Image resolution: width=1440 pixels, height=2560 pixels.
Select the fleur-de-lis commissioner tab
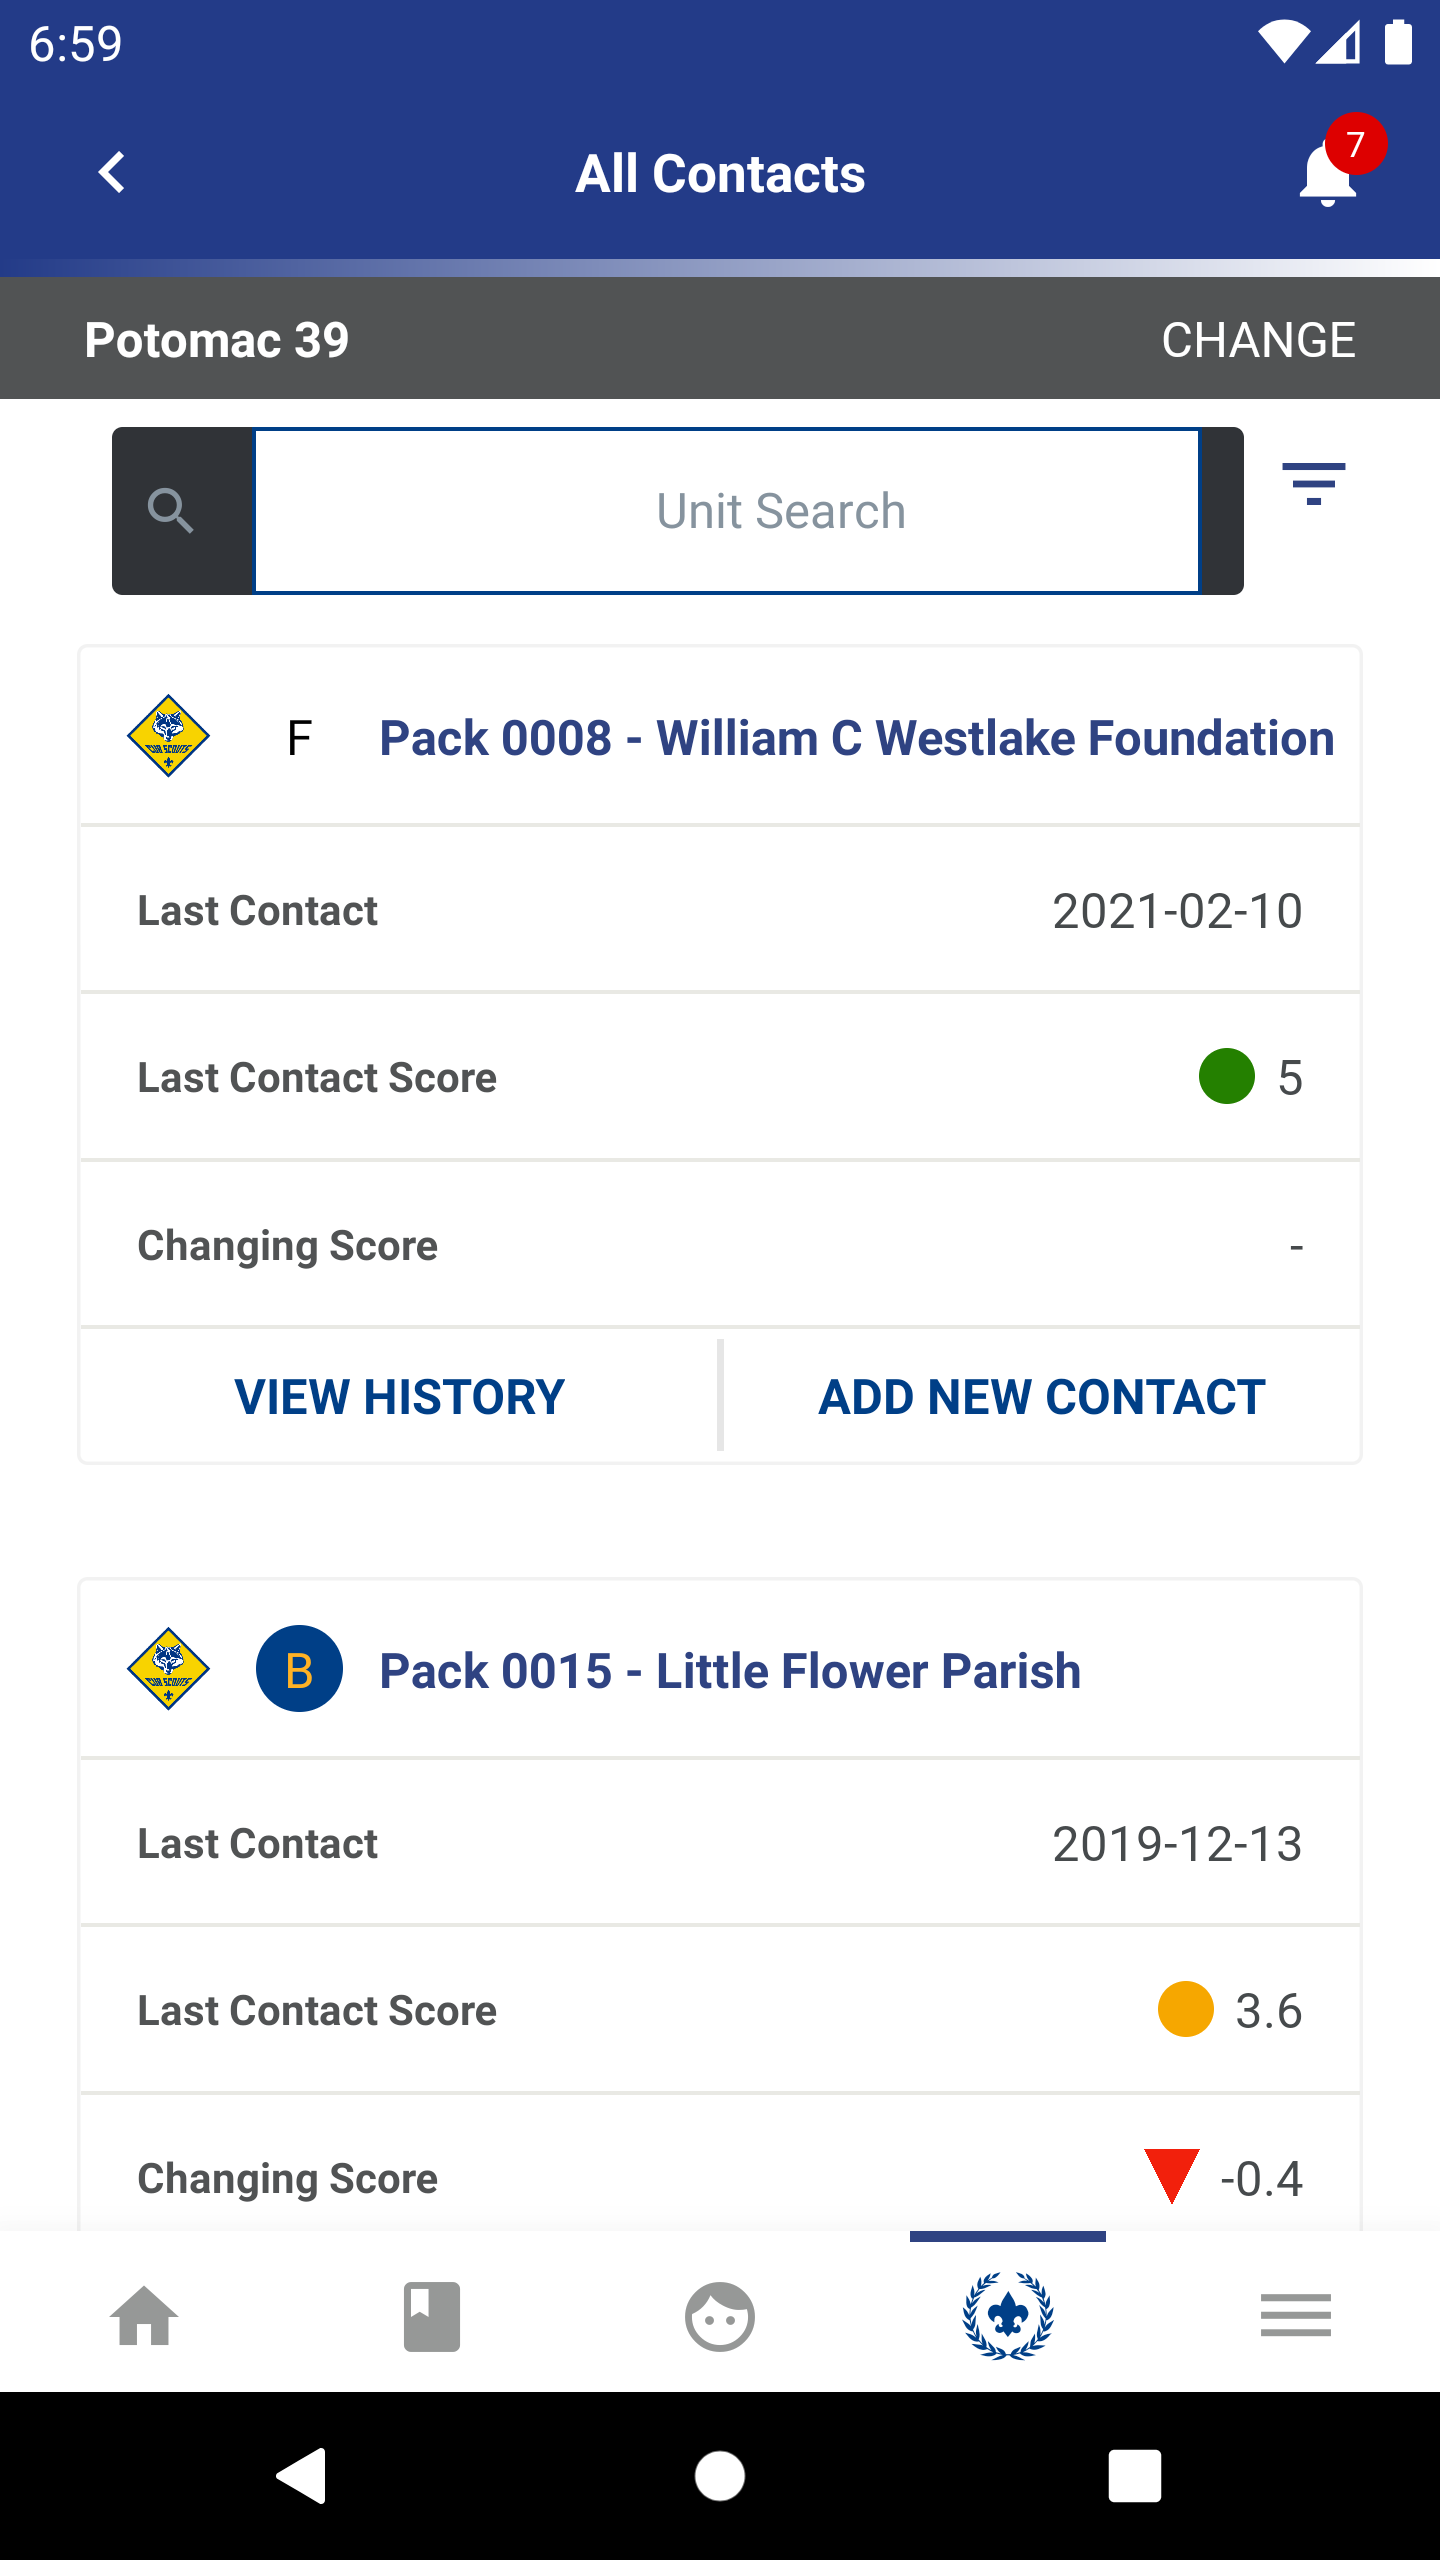coord(1008,2316)
